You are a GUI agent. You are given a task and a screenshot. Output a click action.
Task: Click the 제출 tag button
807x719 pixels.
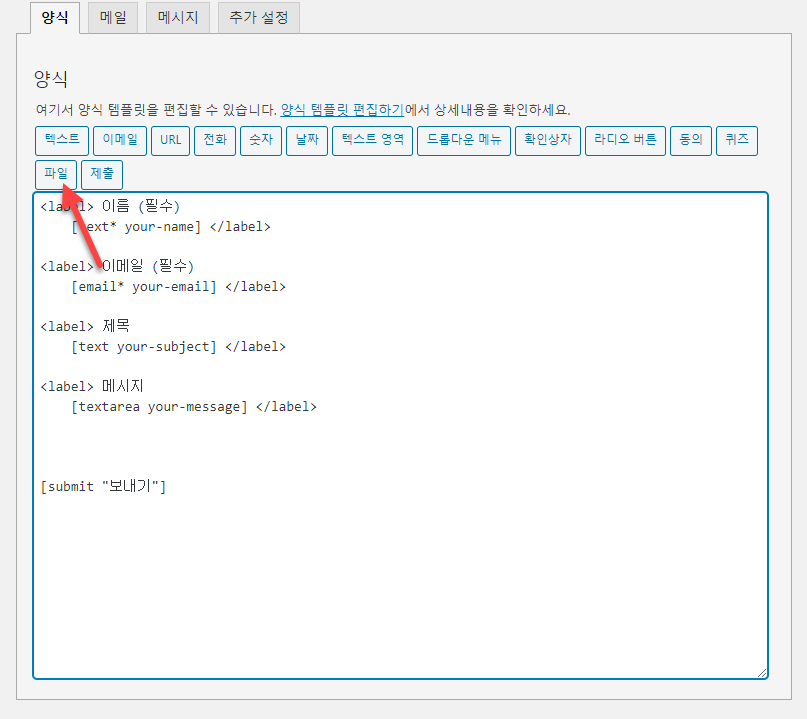point(102,174)
